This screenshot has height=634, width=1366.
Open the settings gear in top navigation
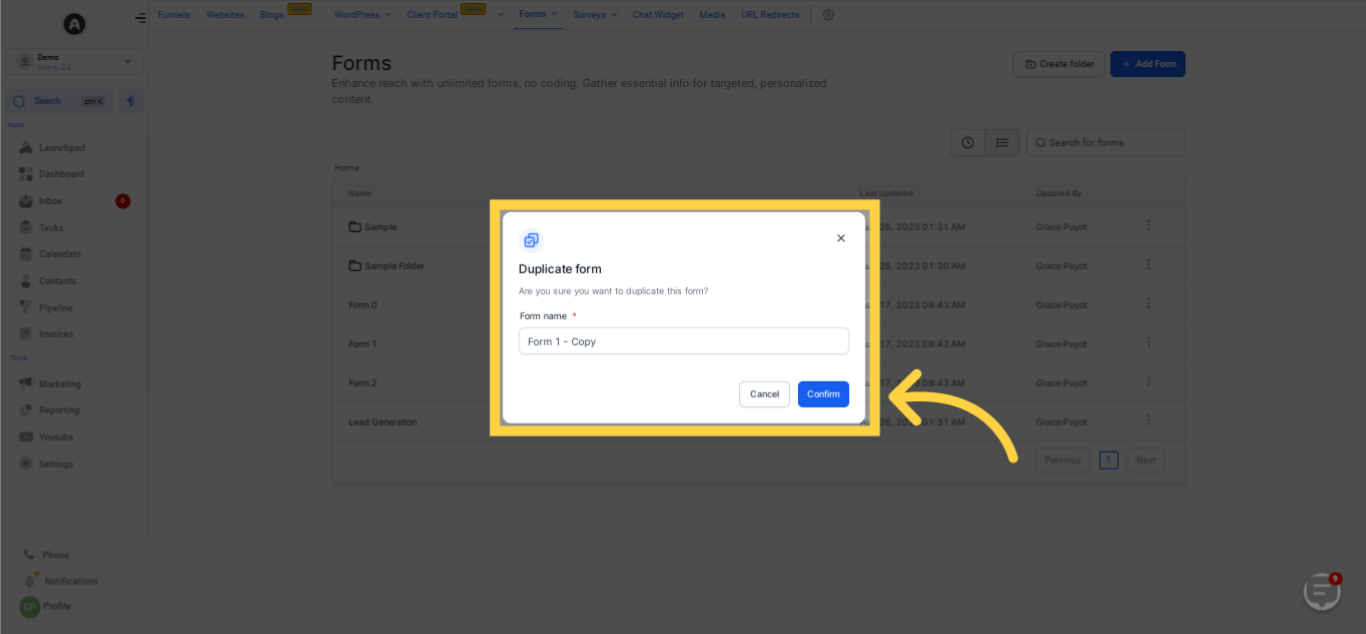click(x=828, y=15)
